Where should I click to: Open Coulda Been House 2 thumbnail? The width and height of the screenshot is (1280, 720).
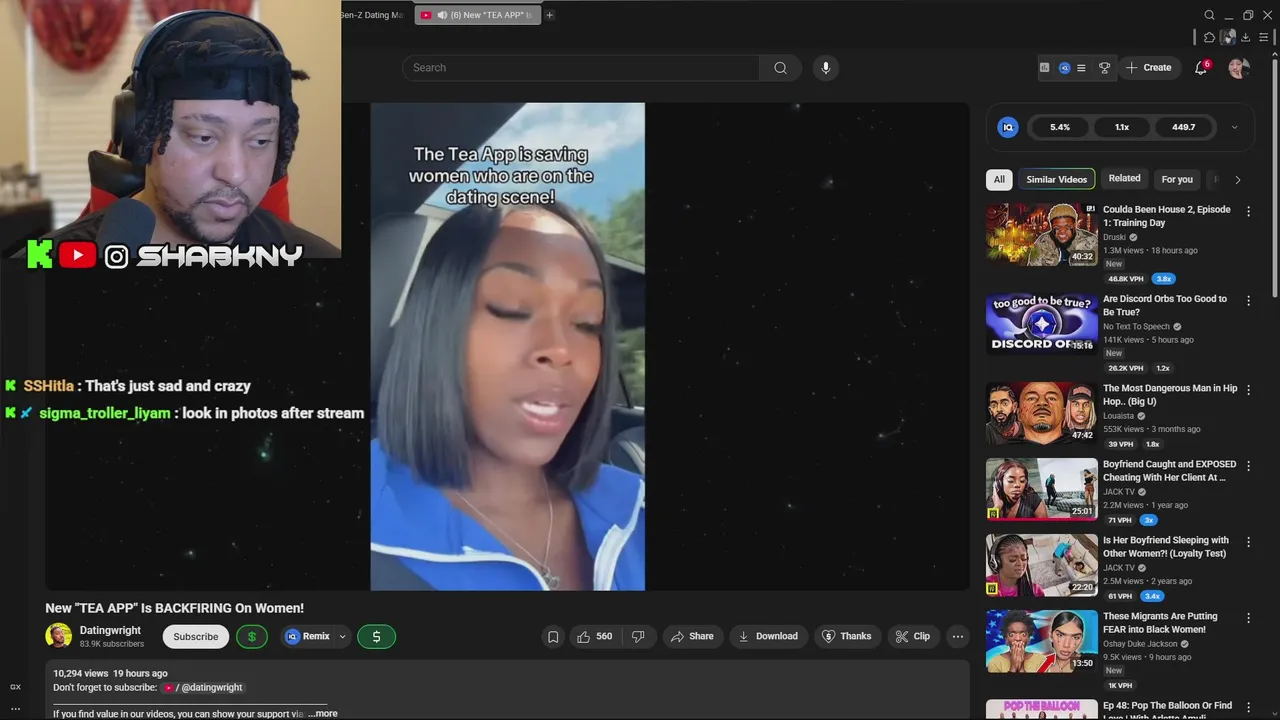coord(1042,235)
